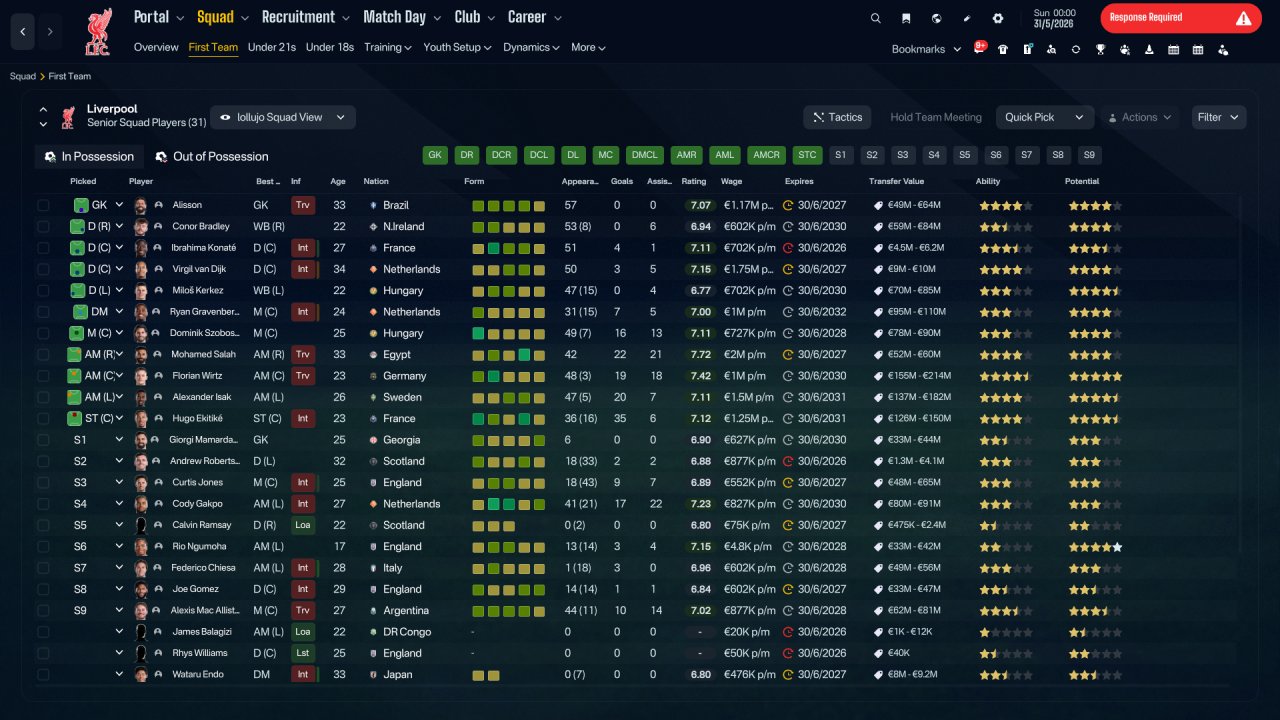
Task: Click Dominik Szoboszlai's form squares
Action: (509, 333)
